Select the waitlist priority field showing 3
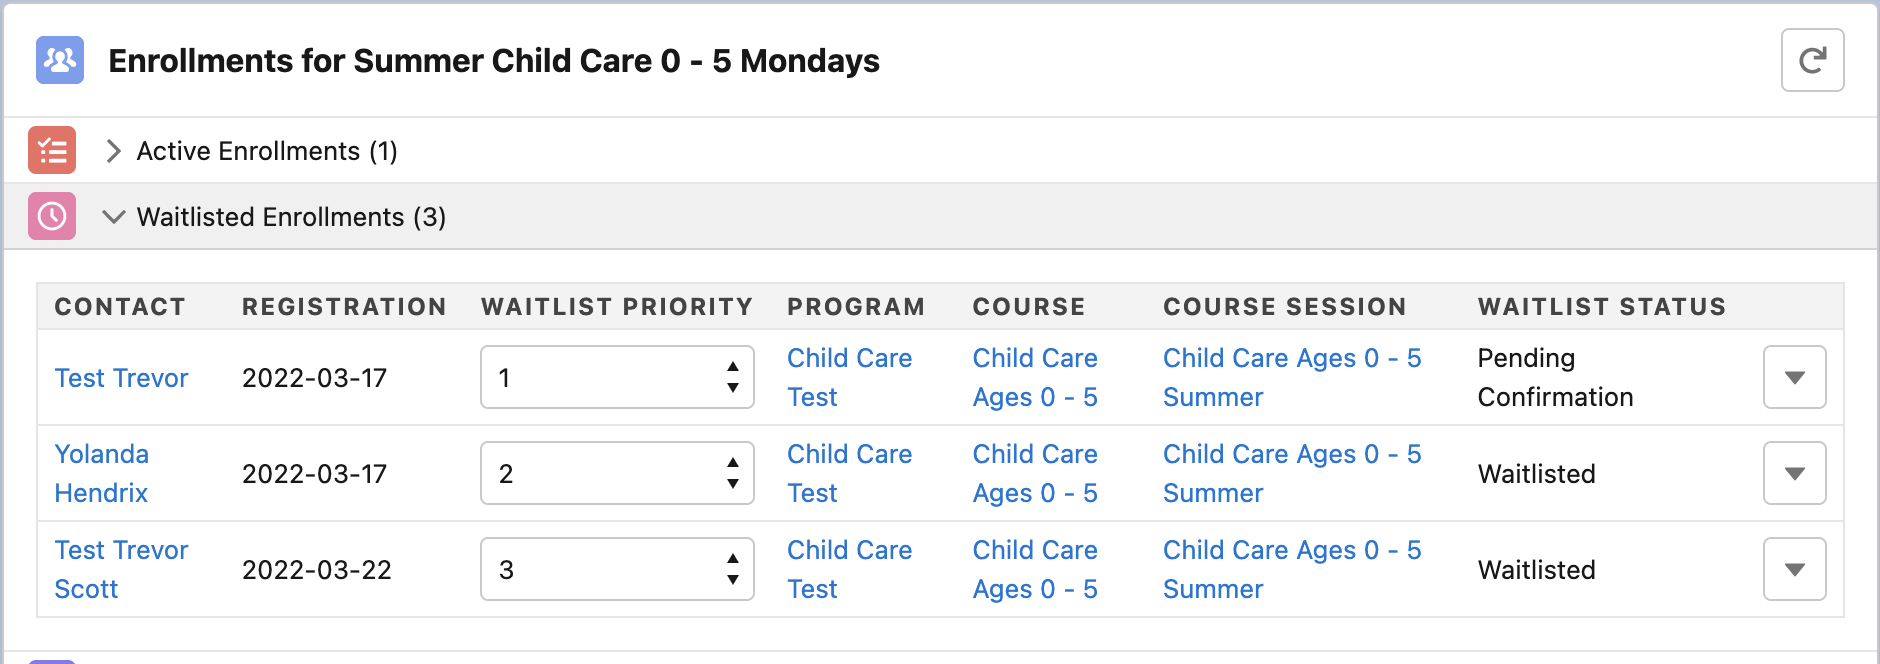Viewport: 1880px width, 664px height. (590, 569)
